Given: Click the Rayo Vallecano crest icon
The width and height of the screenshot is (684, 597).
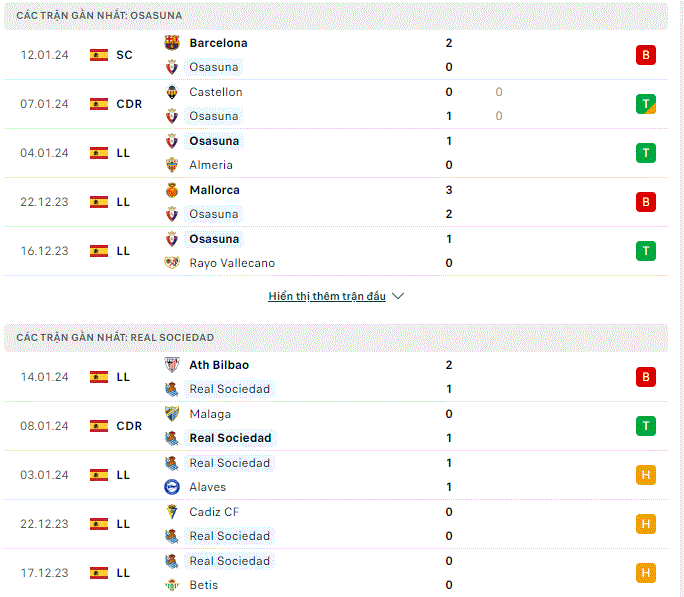Looking at the screenshot, I should click(172, 263).
